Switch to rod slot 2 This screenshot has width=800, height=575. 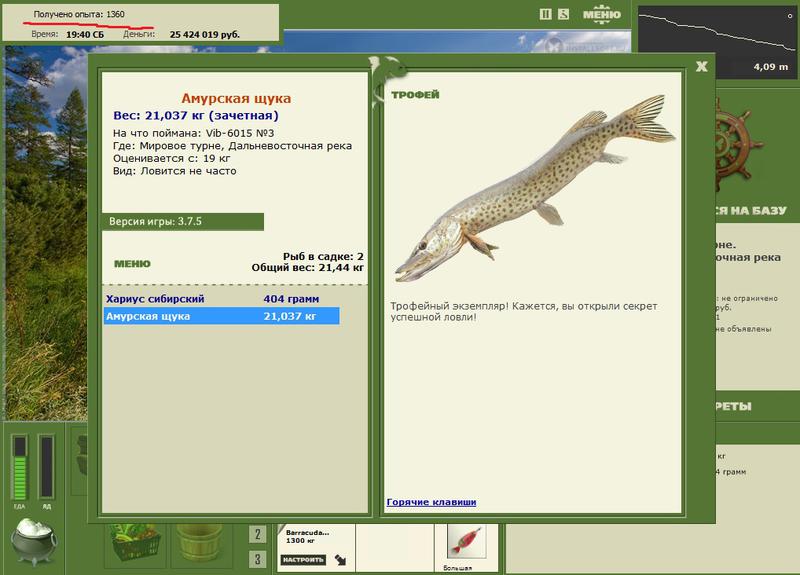tap(258, 534)
